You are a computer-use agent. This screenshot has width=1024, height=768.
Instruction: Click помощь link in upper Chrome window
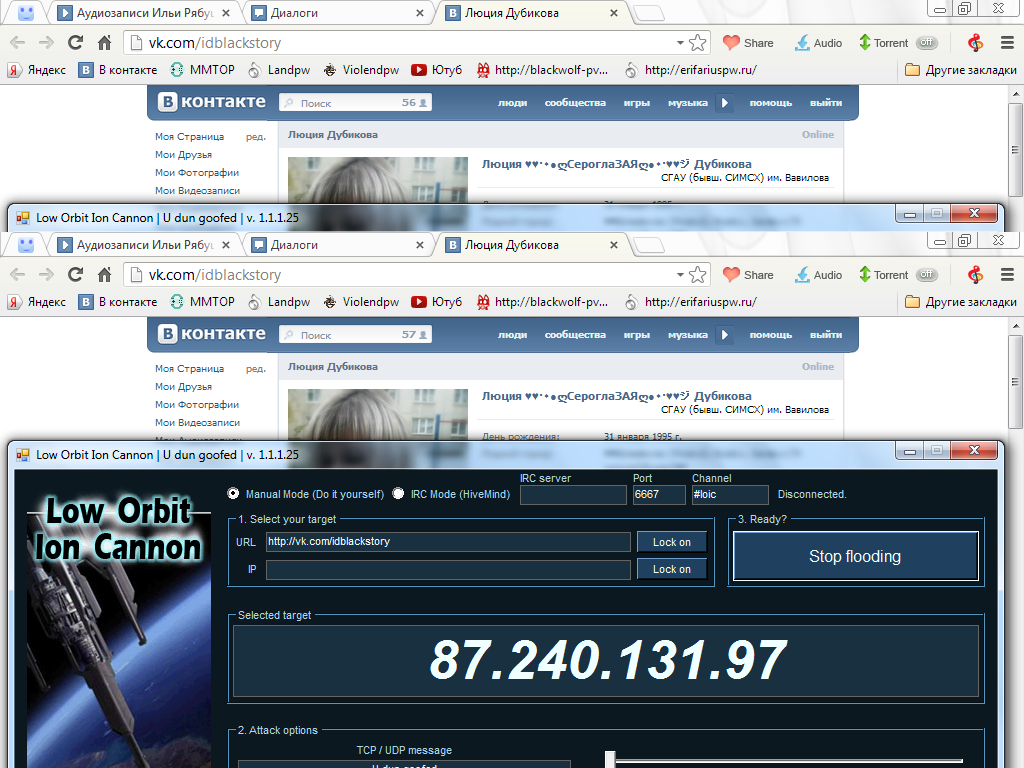click(771, 103)
